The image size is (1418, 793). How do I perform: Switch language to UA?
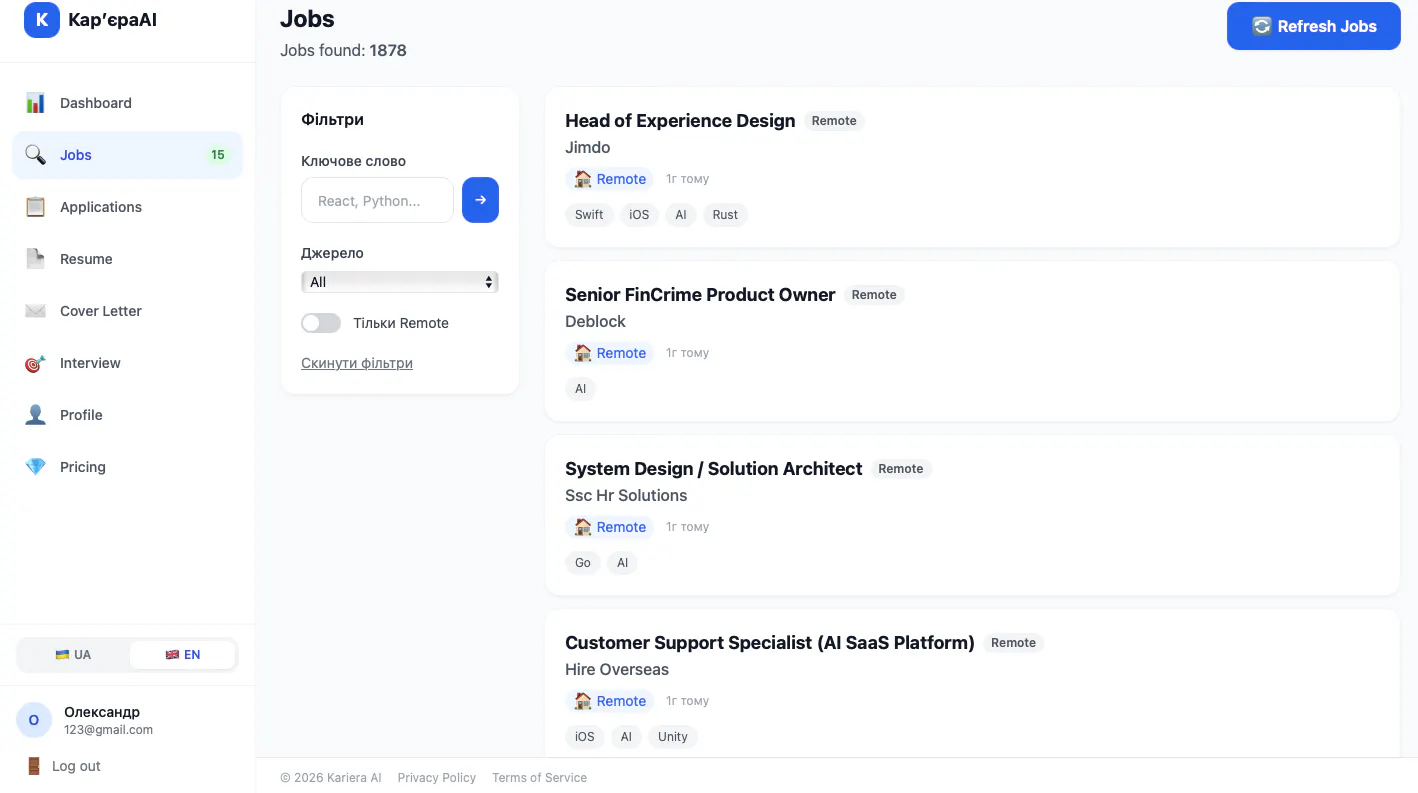tap(74, 655)
